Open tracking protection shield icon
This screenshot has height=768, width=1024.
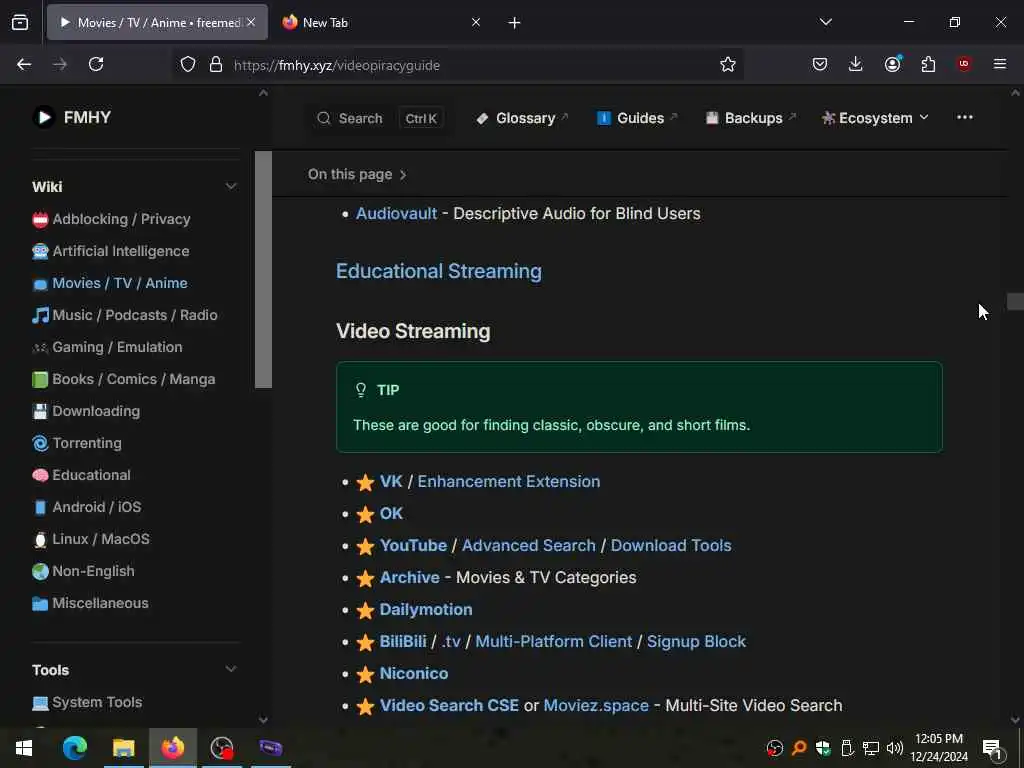(188, 65)
